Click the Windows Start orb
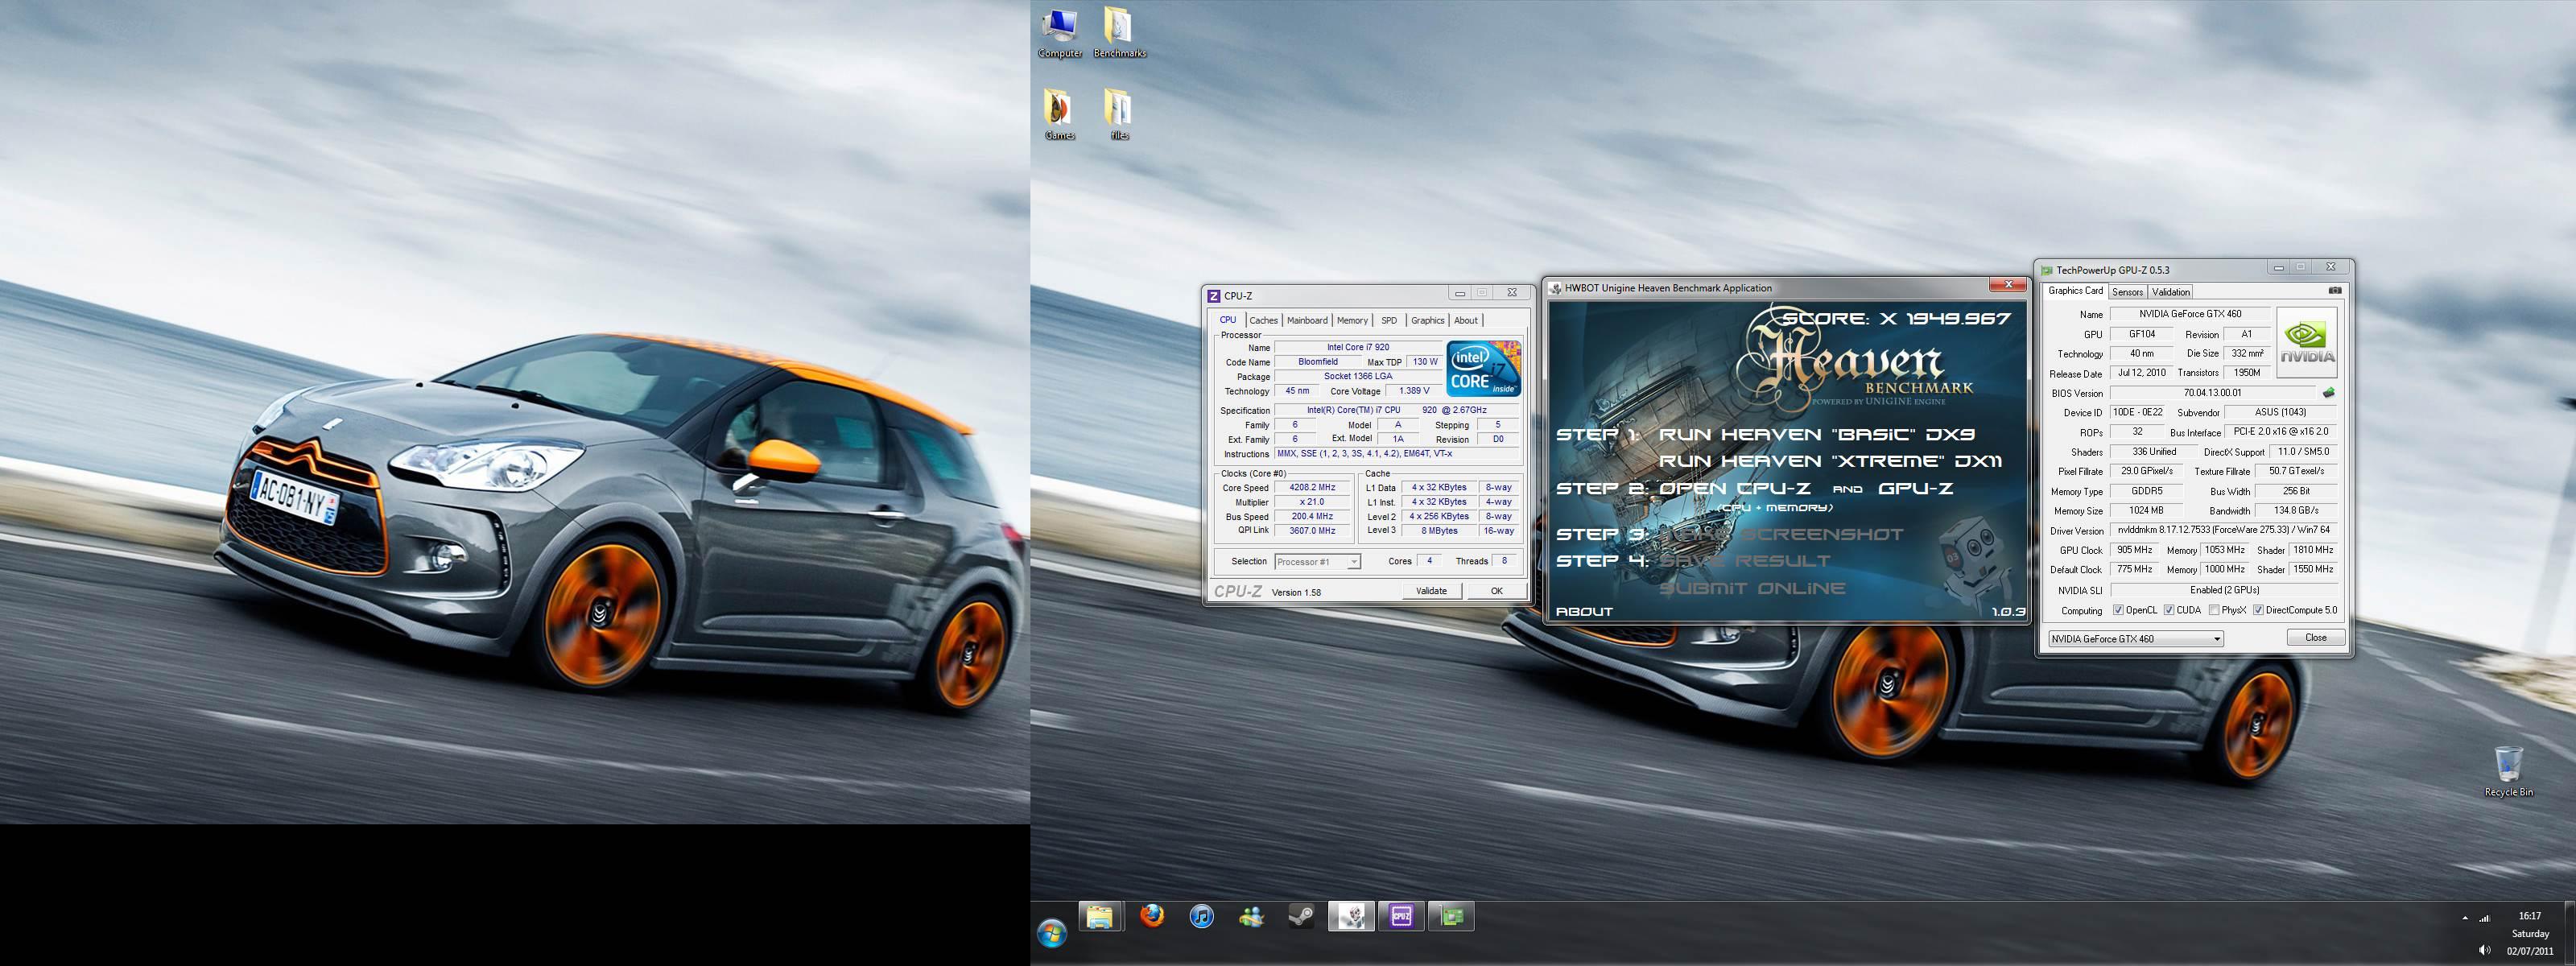Screen dimensions: 2576x966 click(1051, 934)
